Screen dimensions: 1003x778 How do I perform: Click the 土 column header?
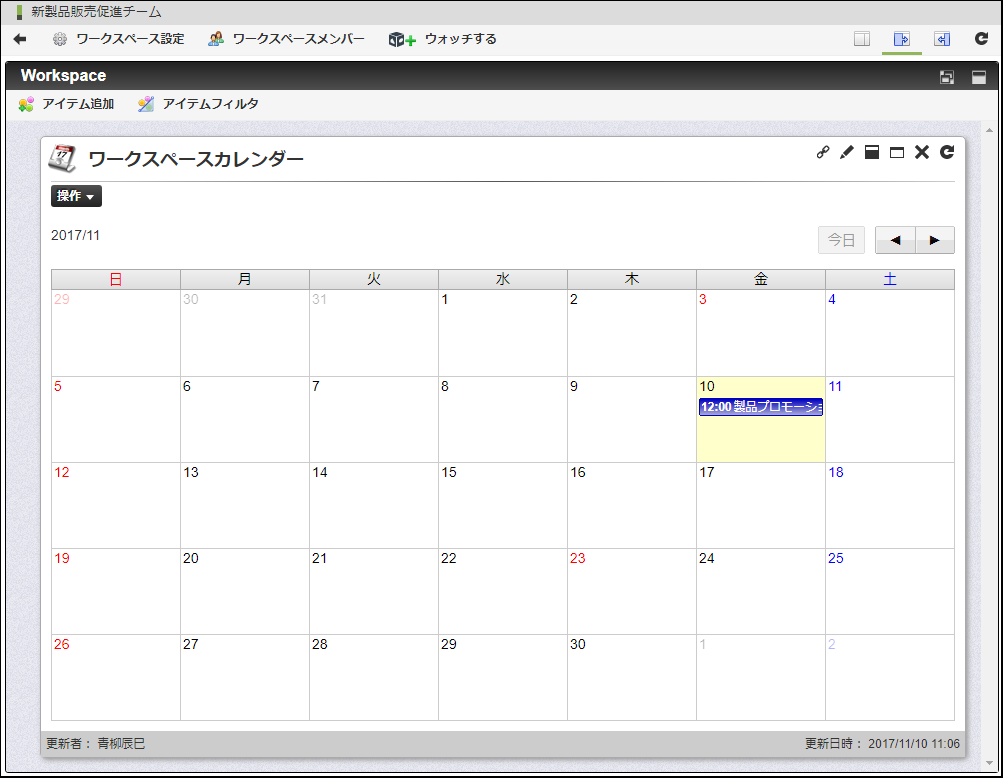click(890, 279)
